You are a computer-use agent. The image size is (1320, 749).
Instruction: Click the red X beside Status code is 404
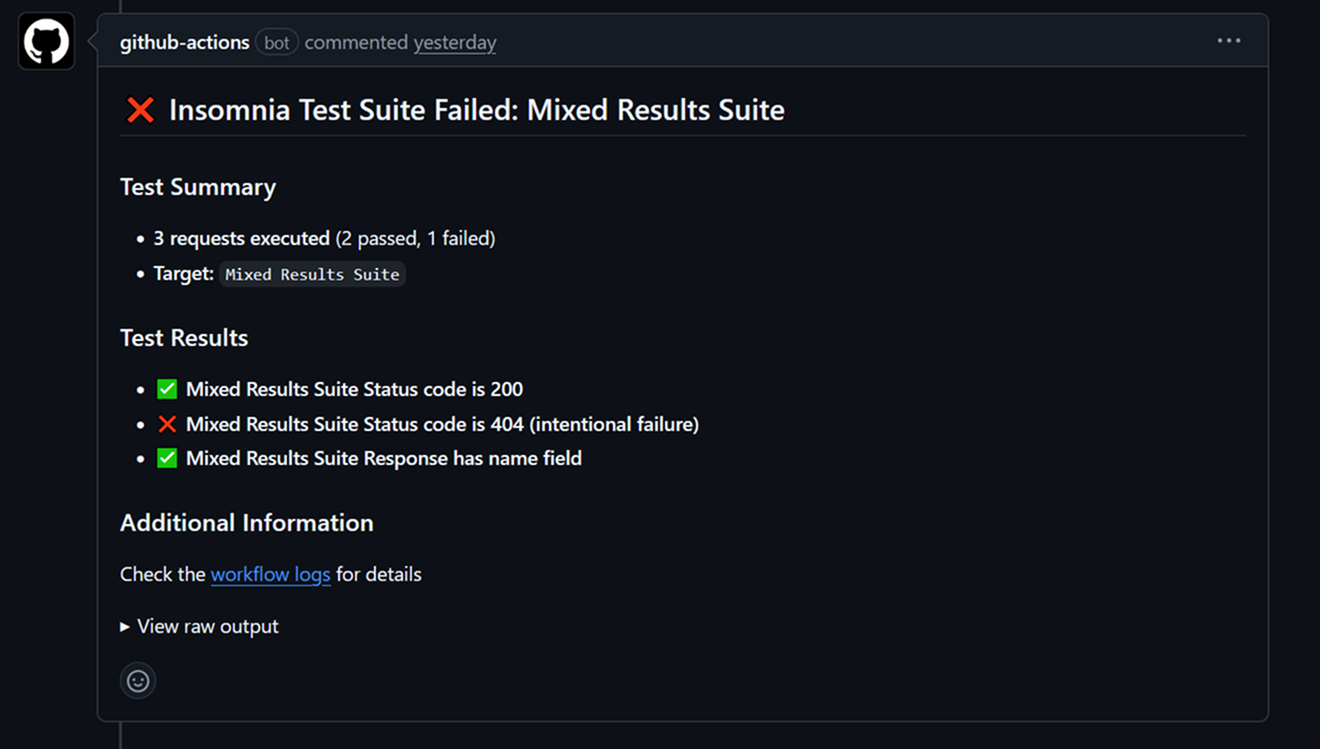(x=166, y=423)
